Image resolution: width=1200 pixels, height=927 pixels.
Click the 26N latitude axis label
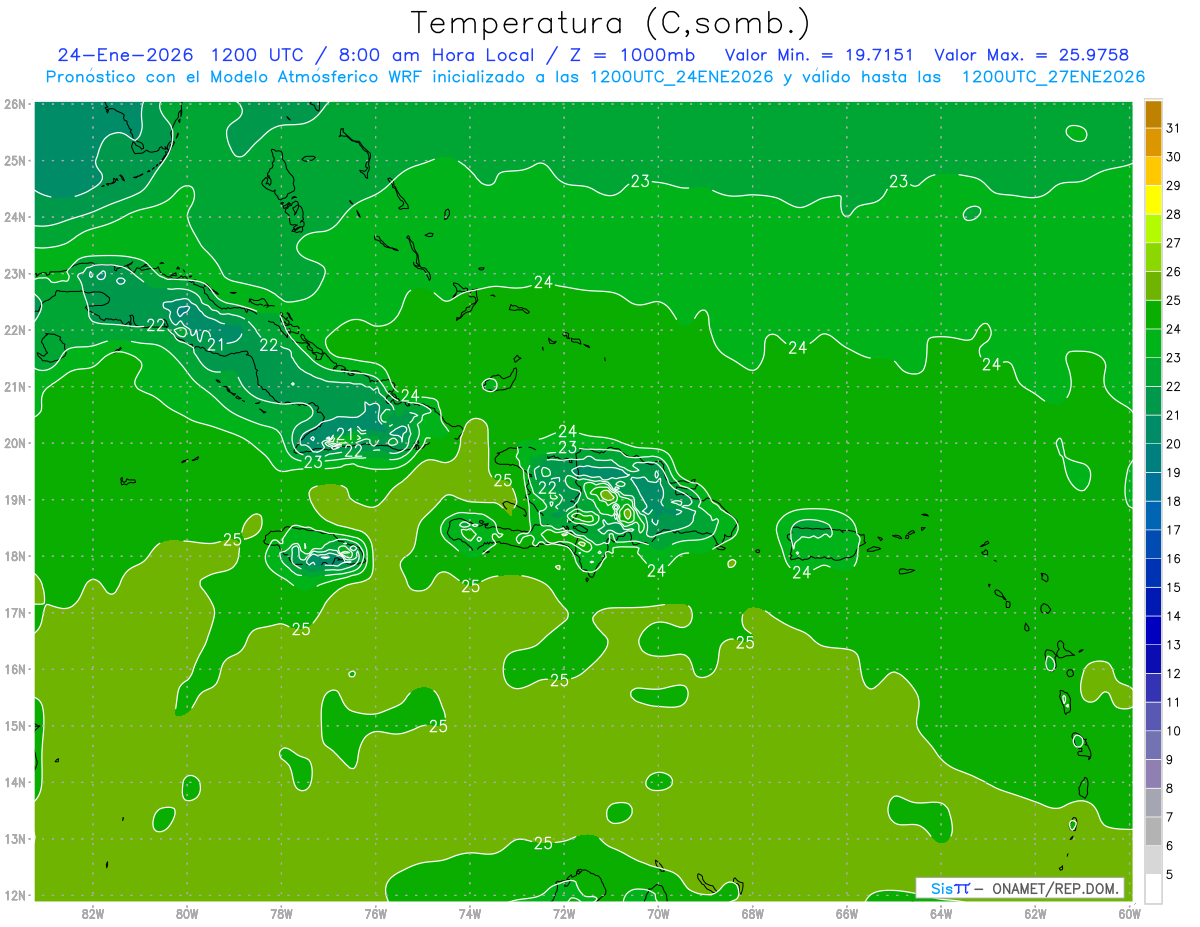click(14, 104)
